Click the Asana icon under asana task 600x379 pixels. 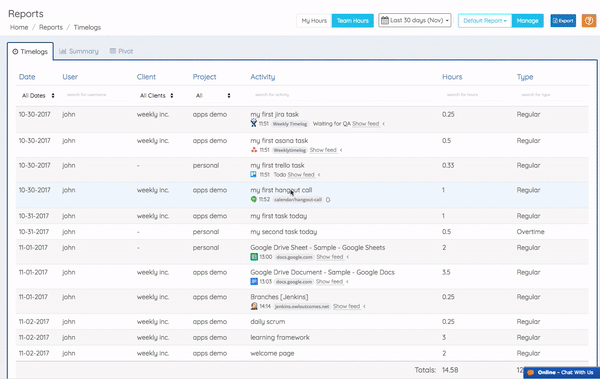pyautogui.click(x=254, y=150)
